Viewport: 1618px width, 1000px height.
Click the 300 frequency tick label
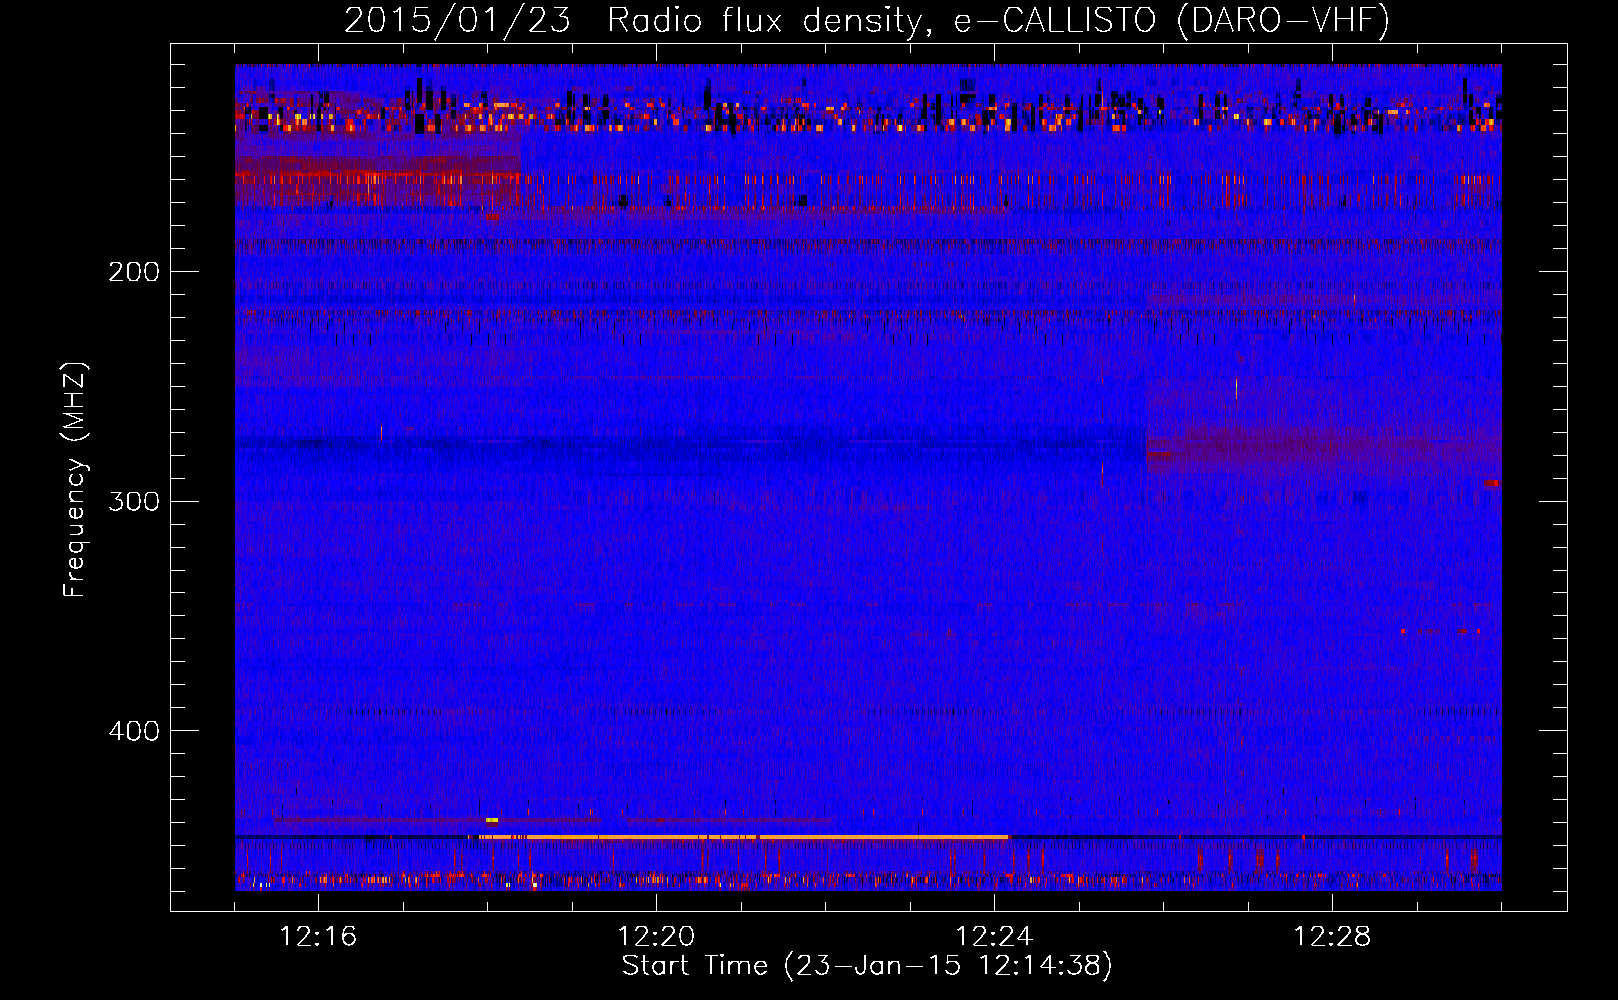pyautogui.click(x=134, y=501)
